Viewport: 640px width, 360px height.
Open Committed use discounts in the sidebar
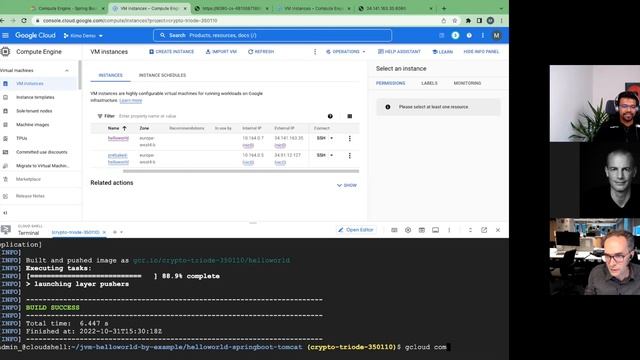pyautogui.click(x=42, y=152)
